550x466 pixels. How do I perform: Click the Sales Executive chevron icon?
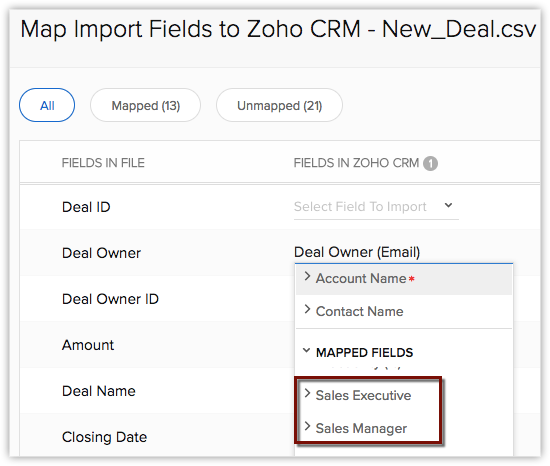point(307,393)
